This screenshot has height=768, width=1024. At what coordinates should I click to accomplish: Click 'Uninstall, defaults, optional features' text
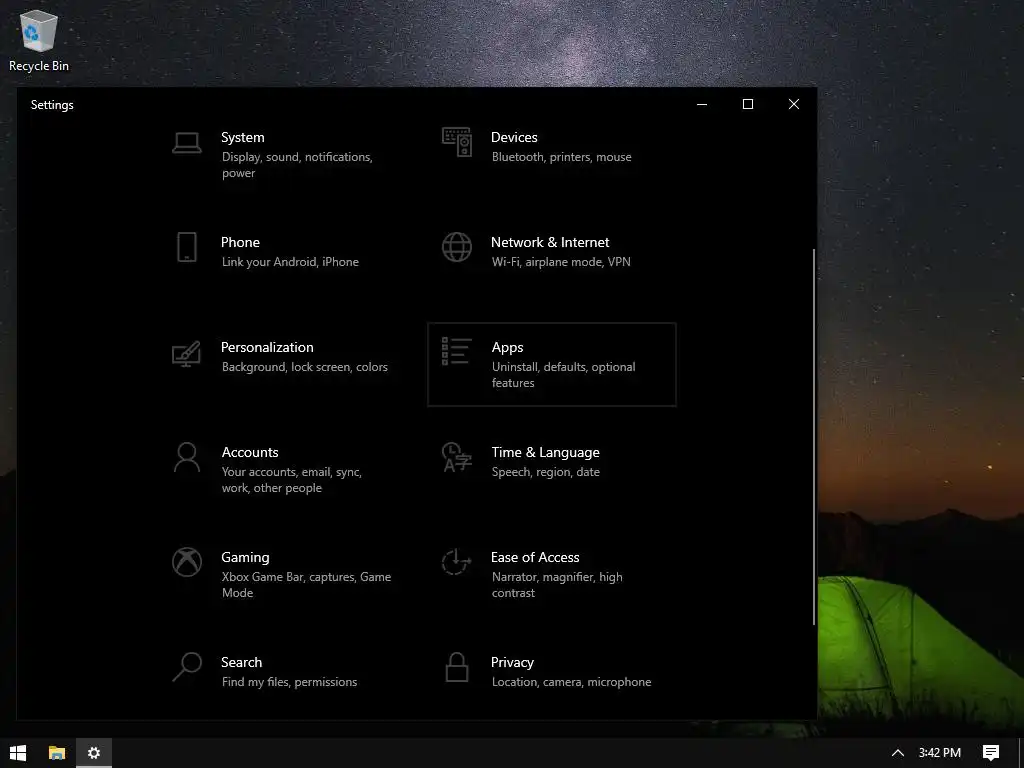[x=564, y=375]
